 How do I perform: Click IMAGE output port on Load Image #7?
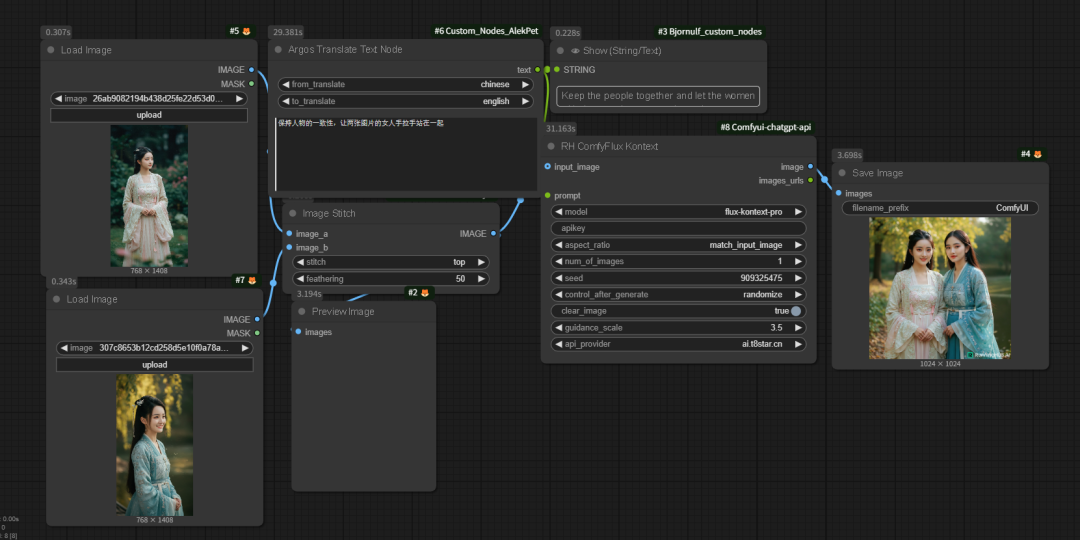click(x=257, y=319)
